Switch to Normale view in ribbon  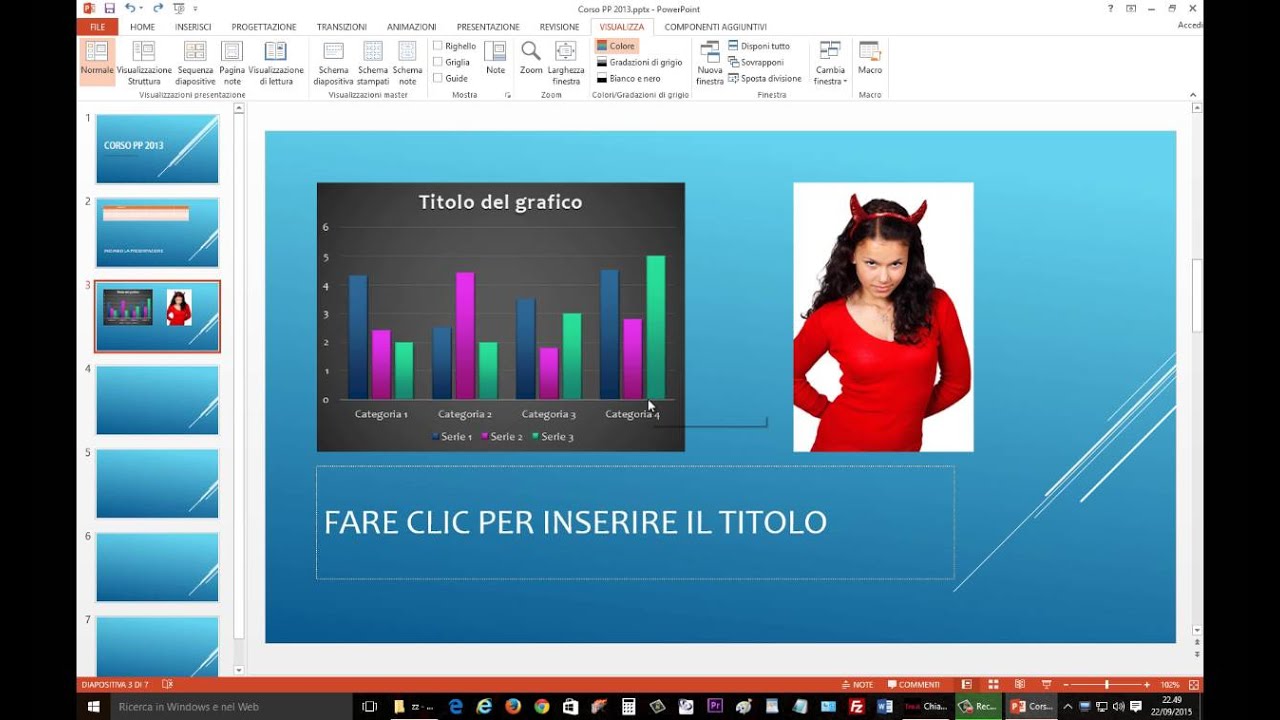(97, 60)
